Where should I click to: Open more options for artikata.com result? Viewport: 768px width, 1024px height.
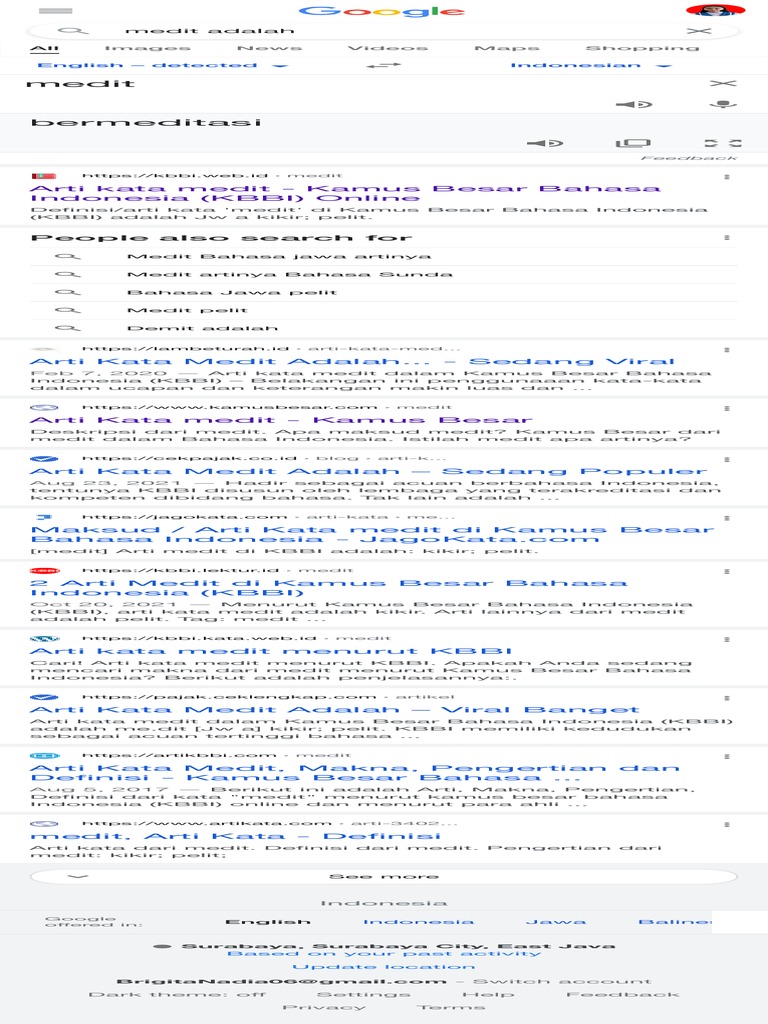(727, 825)
